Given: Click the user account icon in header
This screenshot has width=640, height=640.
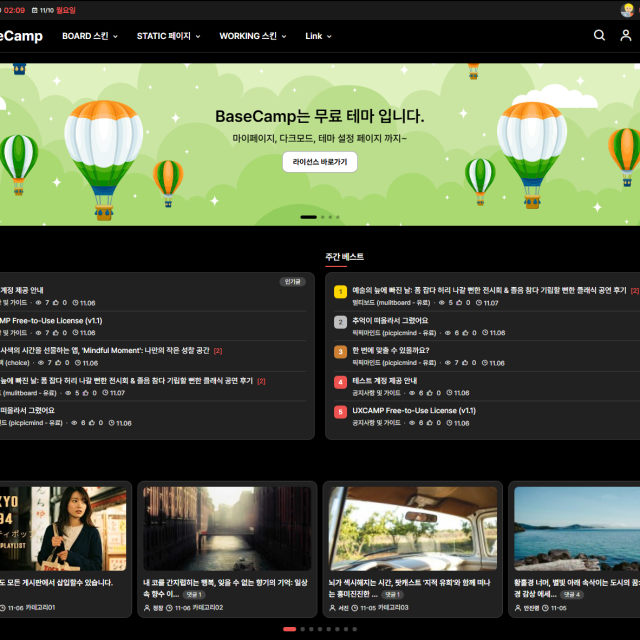Looking at the screenshot, I should pyautogui.click(x=626, y=35).
